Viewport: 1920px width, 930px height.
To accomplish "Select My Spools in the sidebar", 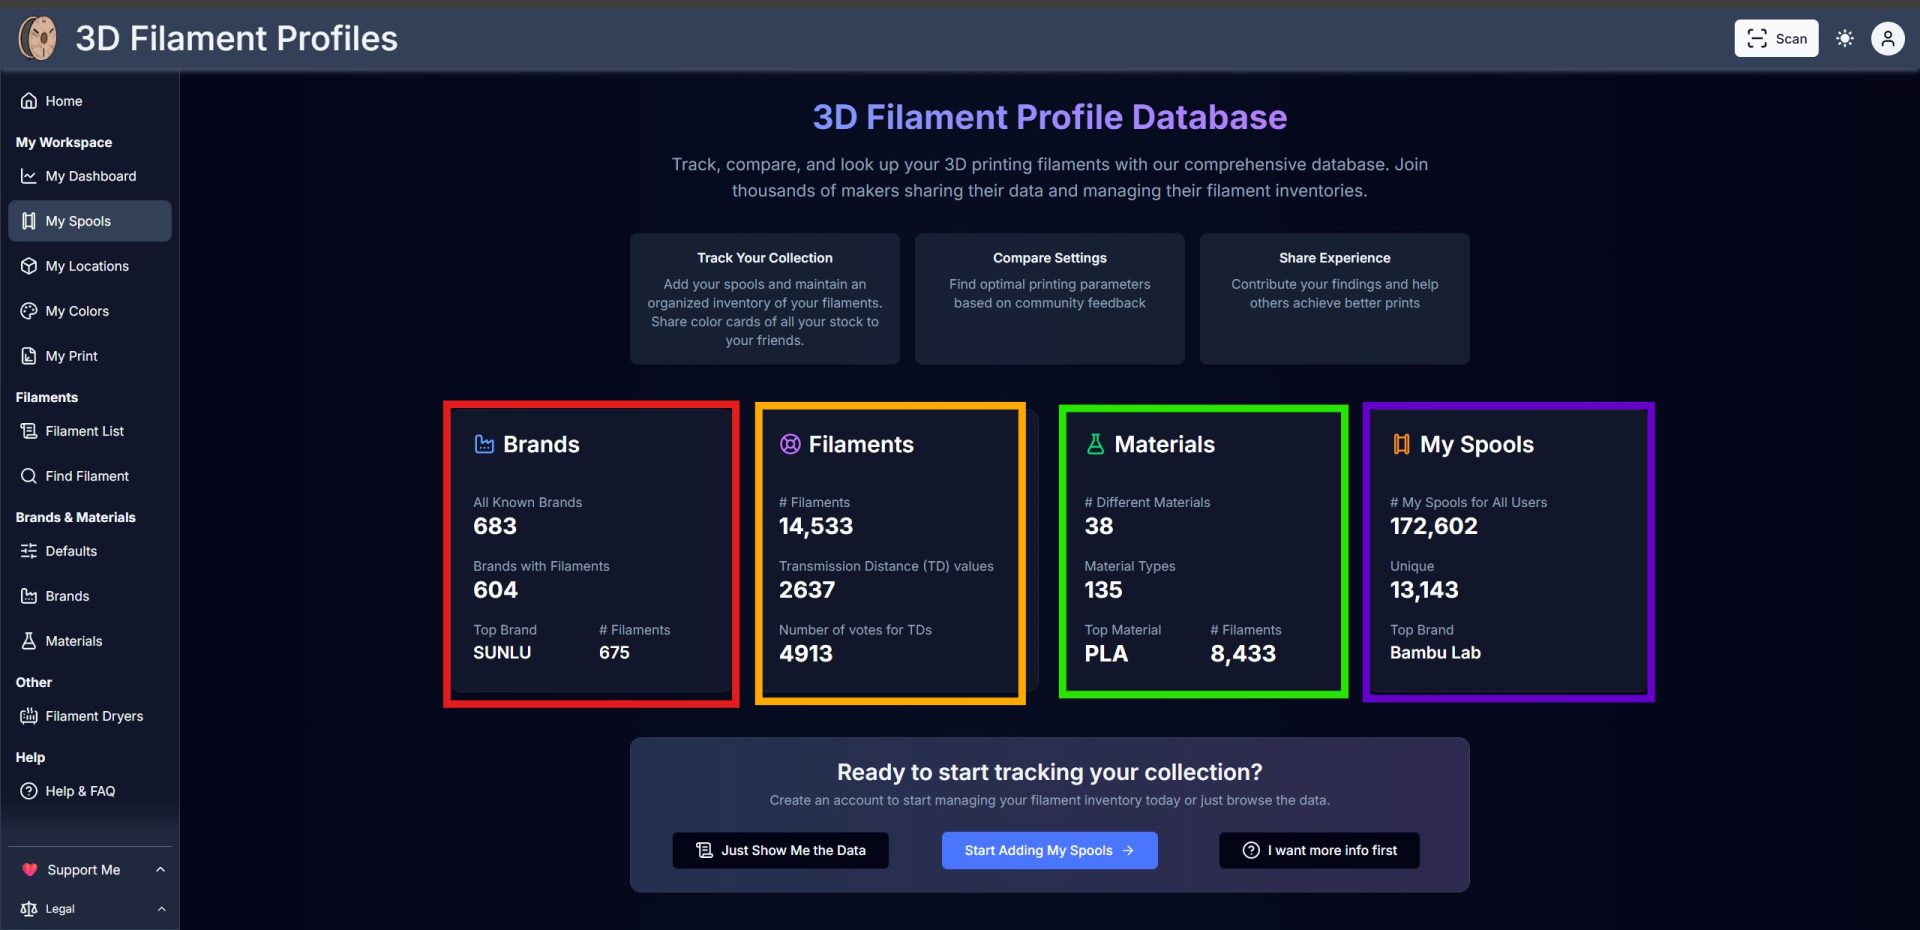I will coord(78,221).
